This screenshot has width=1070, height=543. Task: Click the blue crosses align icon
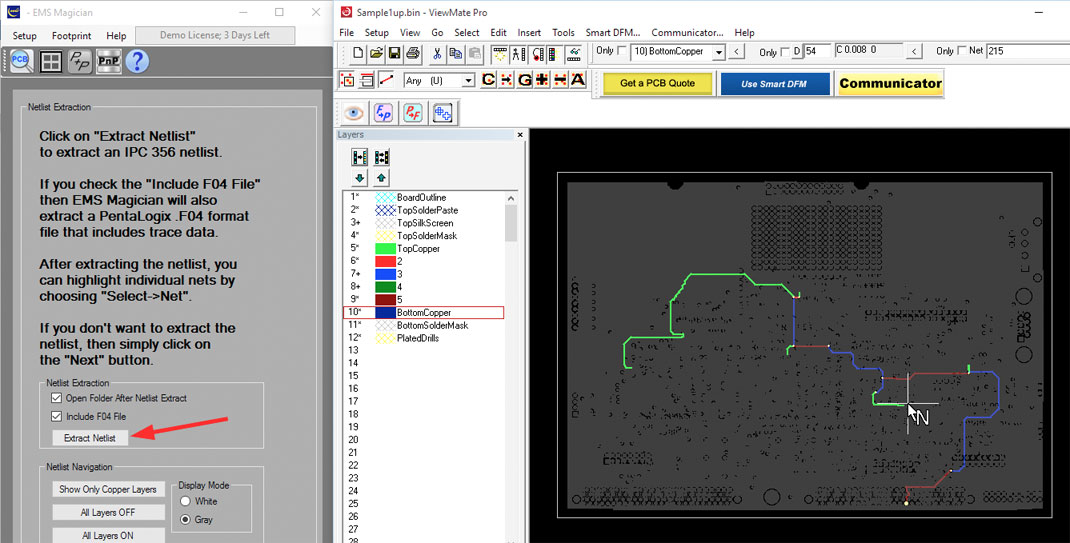tap(443, 113)
